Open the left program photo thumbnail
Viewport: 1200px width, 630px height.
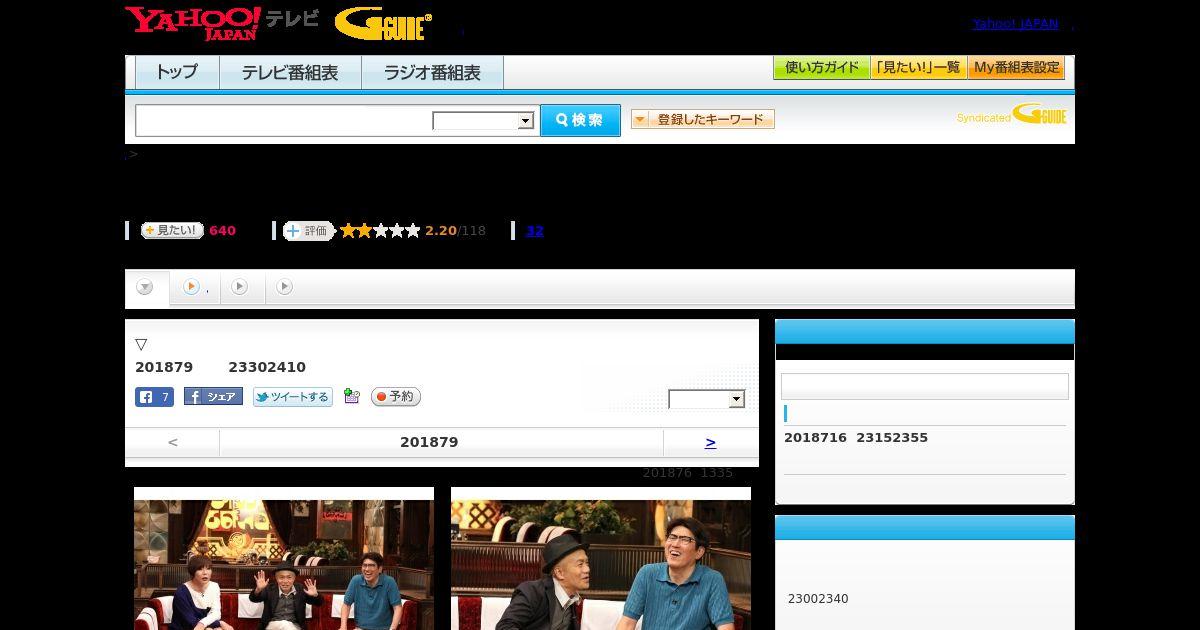(x=284, y=564)
